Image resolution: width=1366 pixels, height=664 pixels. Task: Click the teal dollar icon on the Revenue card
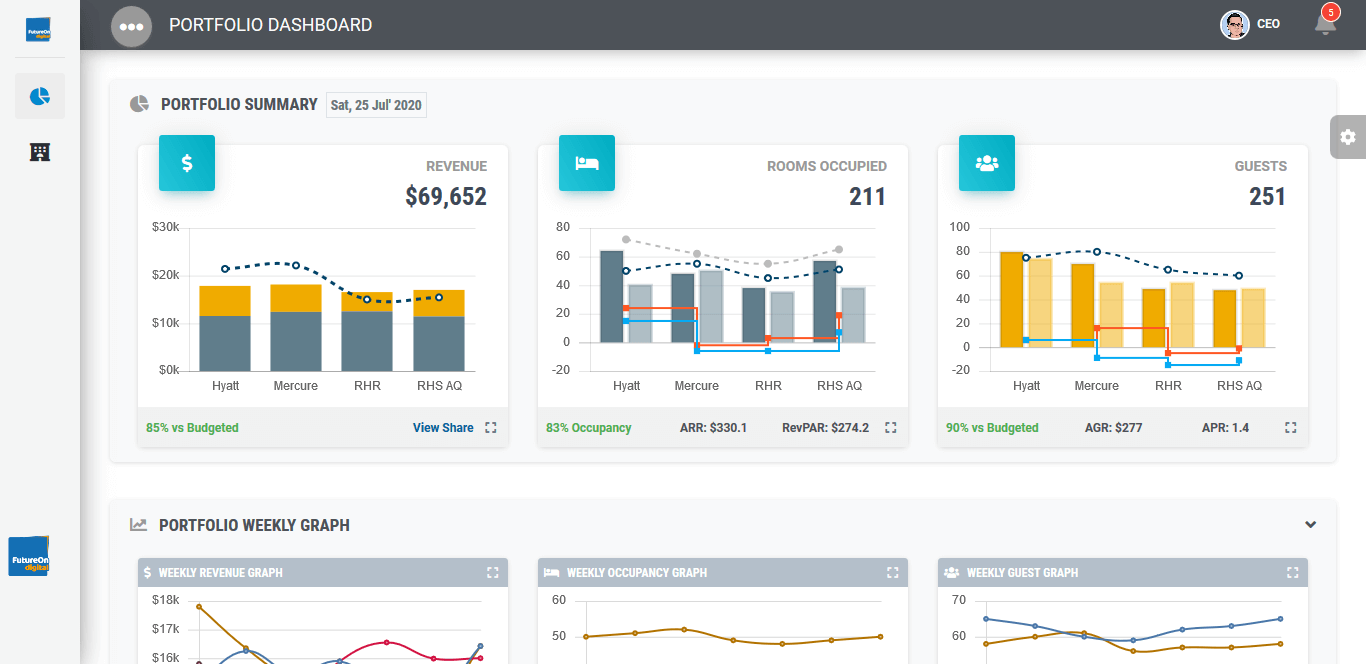coord(187,163)
